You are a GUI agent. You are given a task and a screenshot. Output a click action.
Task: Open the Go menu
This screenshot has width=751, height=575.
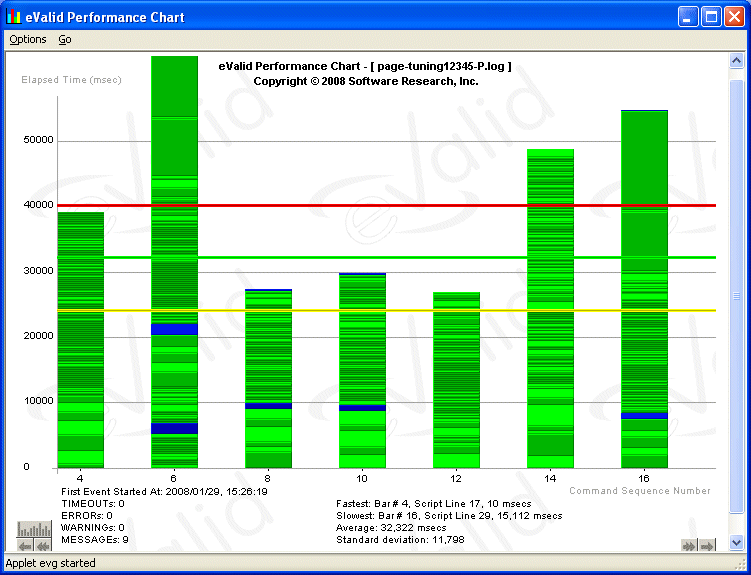pyautogui.click(x=65, y=40)
